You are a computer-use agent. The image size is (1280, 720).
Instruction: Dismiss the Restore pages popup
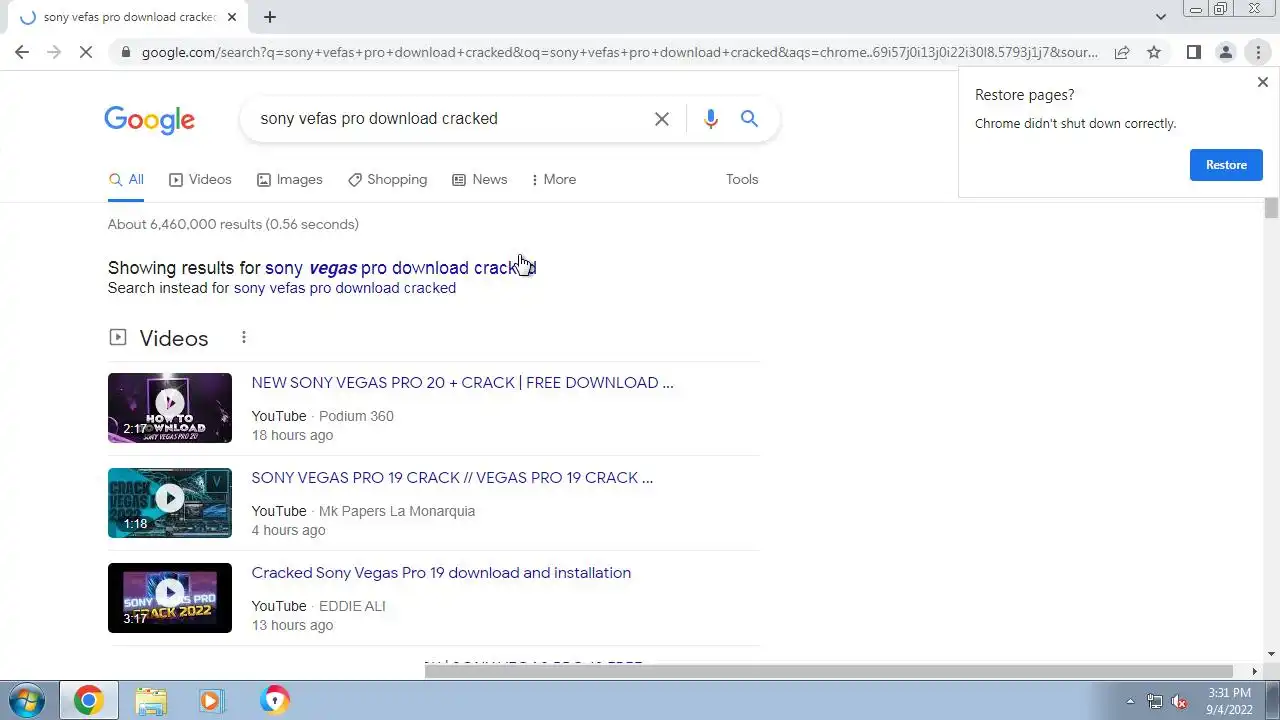tap(1262, 83)
